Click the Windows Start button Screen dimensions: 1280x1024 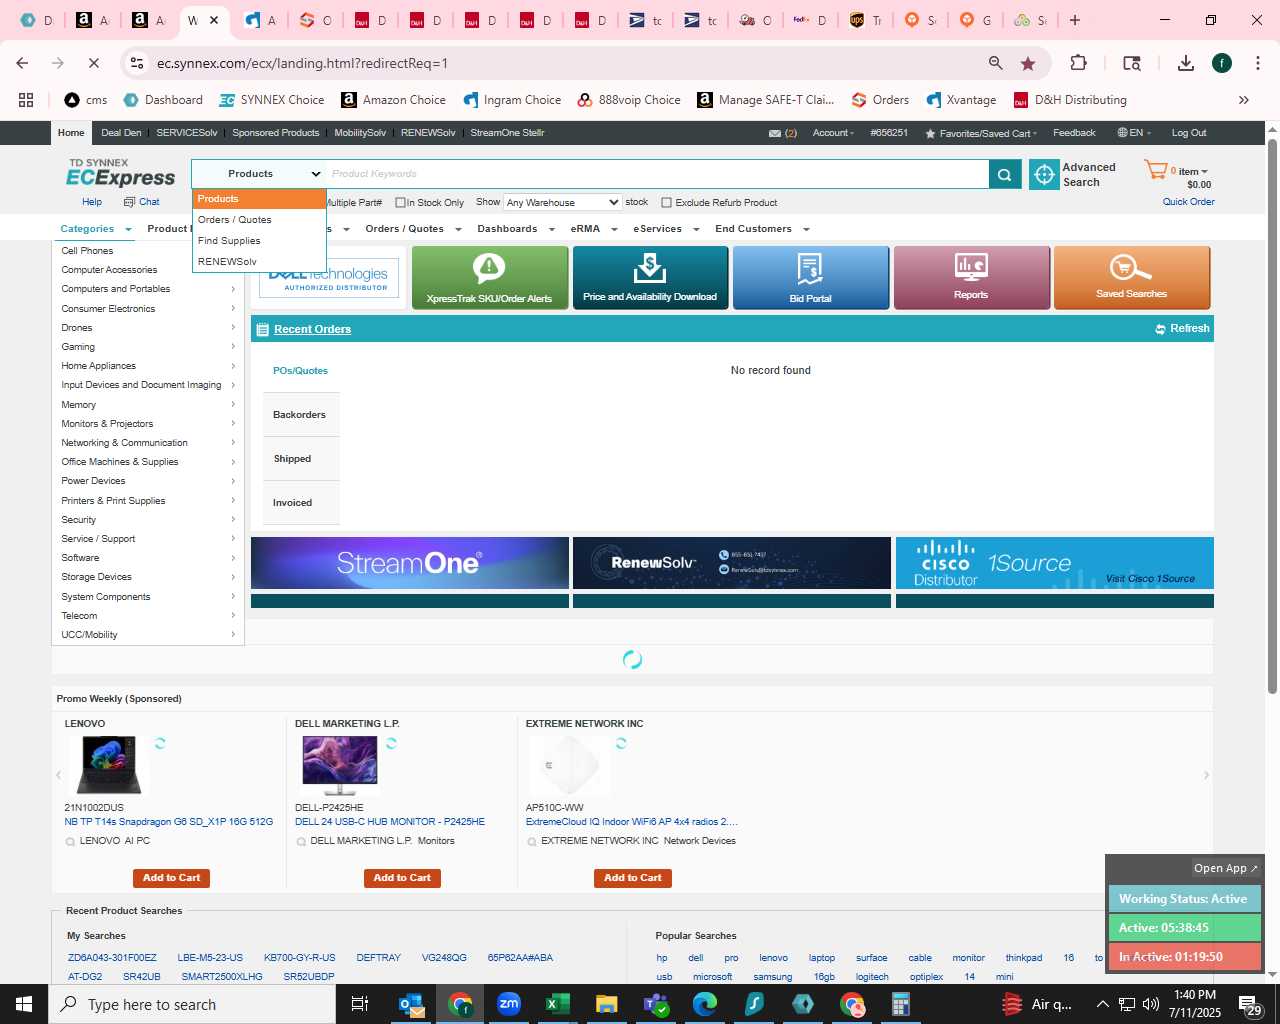pos(24,1004)
